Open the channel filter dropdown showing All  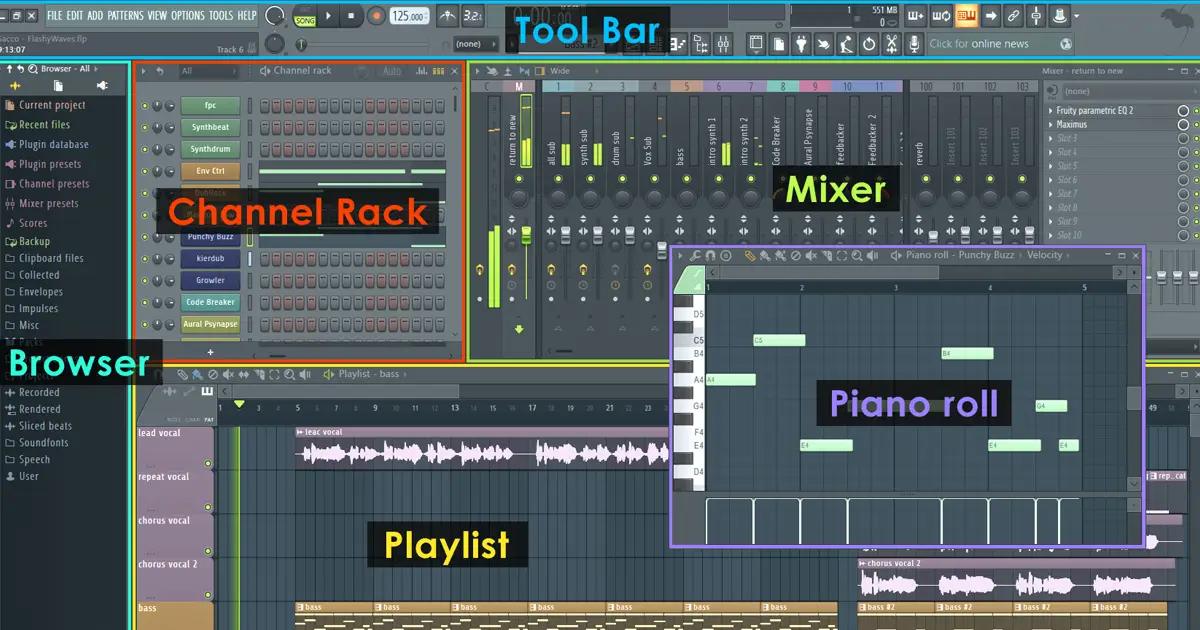coord(210,71)
